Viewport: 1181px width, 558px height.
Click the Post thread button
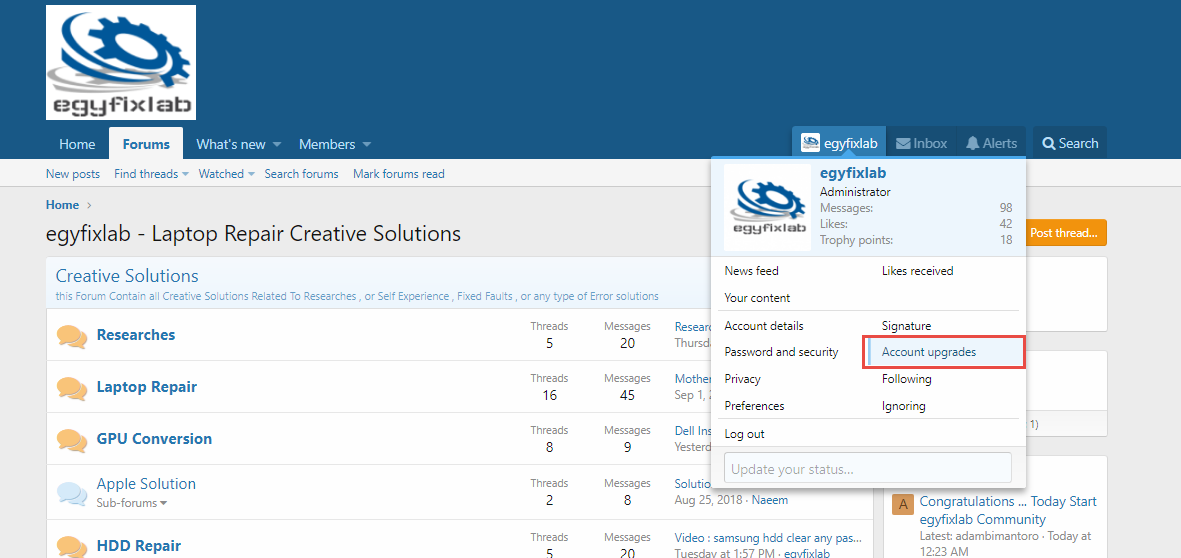tap(1066, 233)
